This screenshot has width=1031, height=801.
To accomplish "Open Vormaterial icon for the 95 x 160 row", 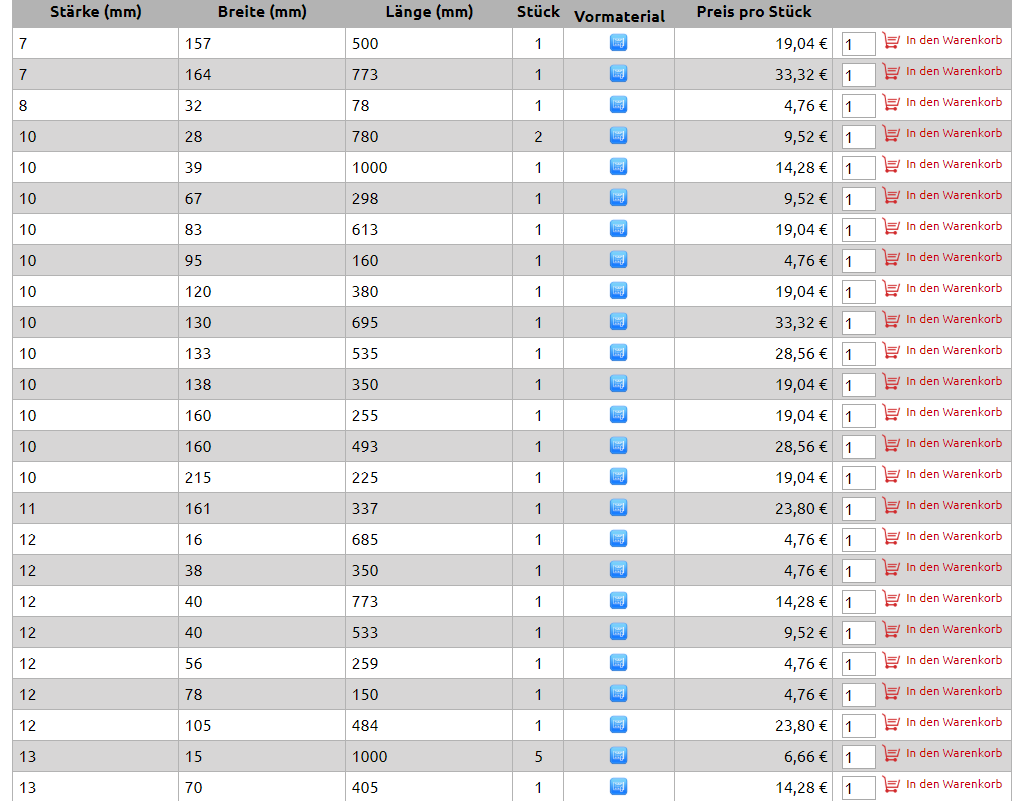I will pos(618,259).
